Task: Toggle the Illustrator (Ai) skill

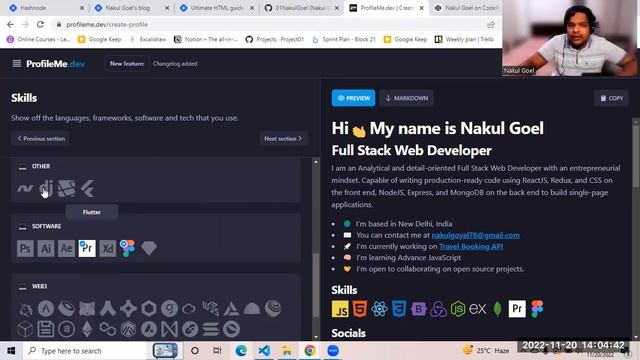Action: pyautogui.click(x=46, y=248)
